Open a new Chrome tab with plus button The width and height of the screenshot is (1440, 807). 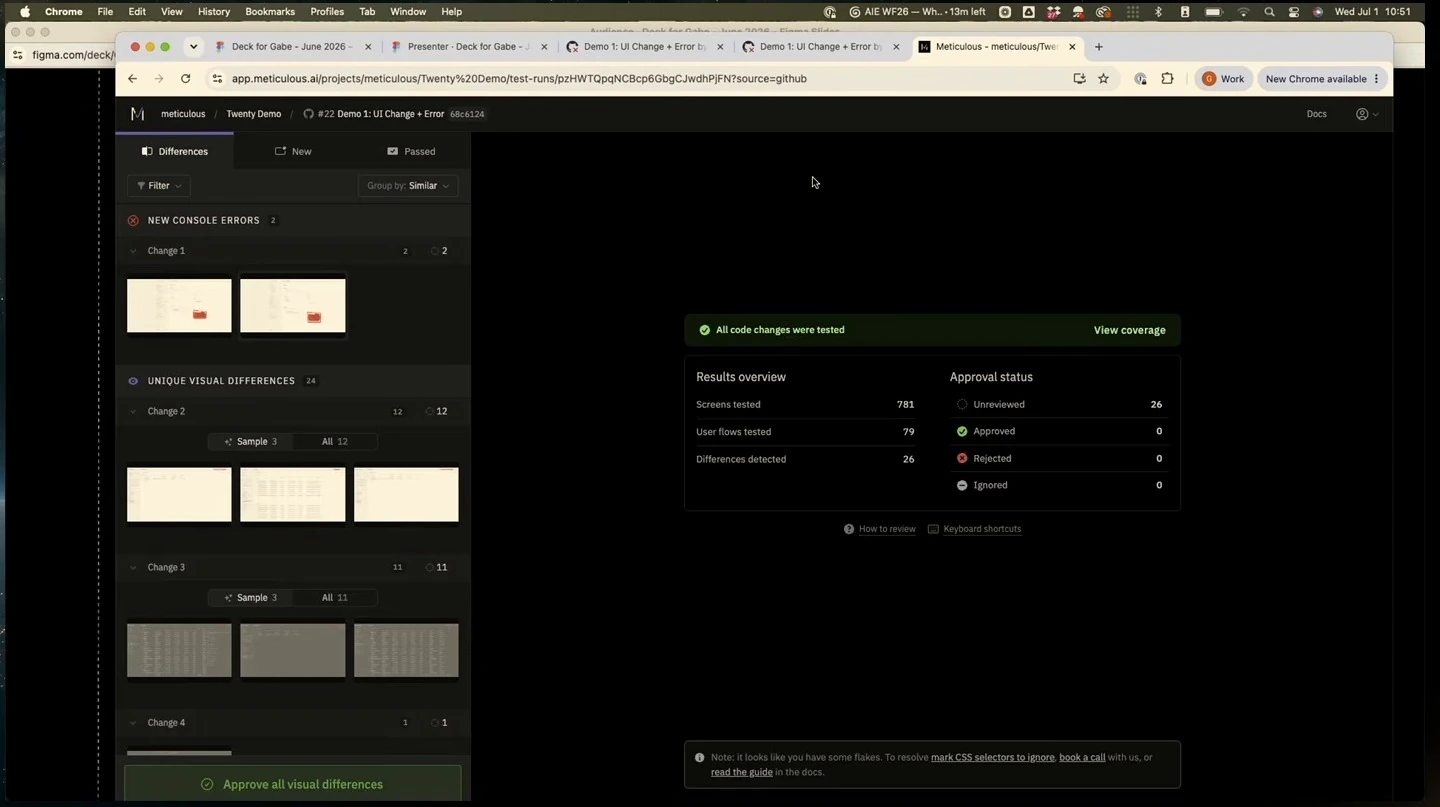(x=1099, y=47)
